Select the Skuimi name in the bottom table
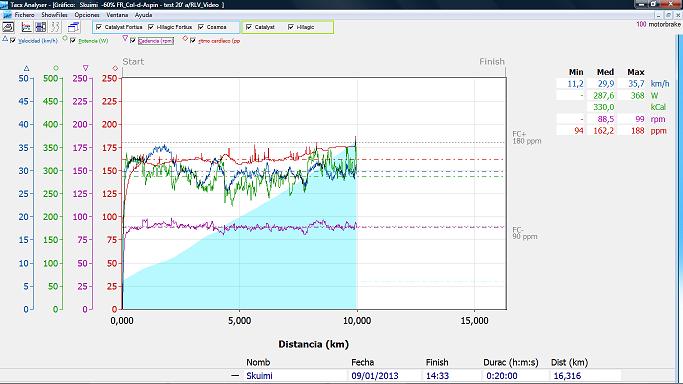The image size is (683, 384). 259,376
